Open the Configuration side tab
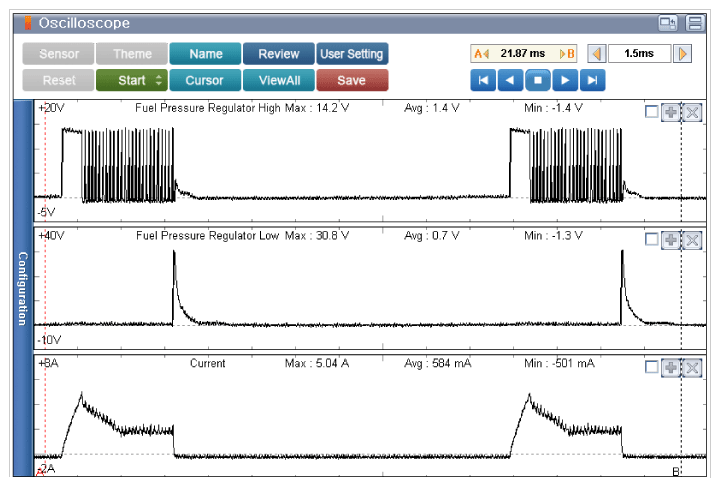Image resolution: width=720 pixels, height=487 pixels. coord(22,288)
